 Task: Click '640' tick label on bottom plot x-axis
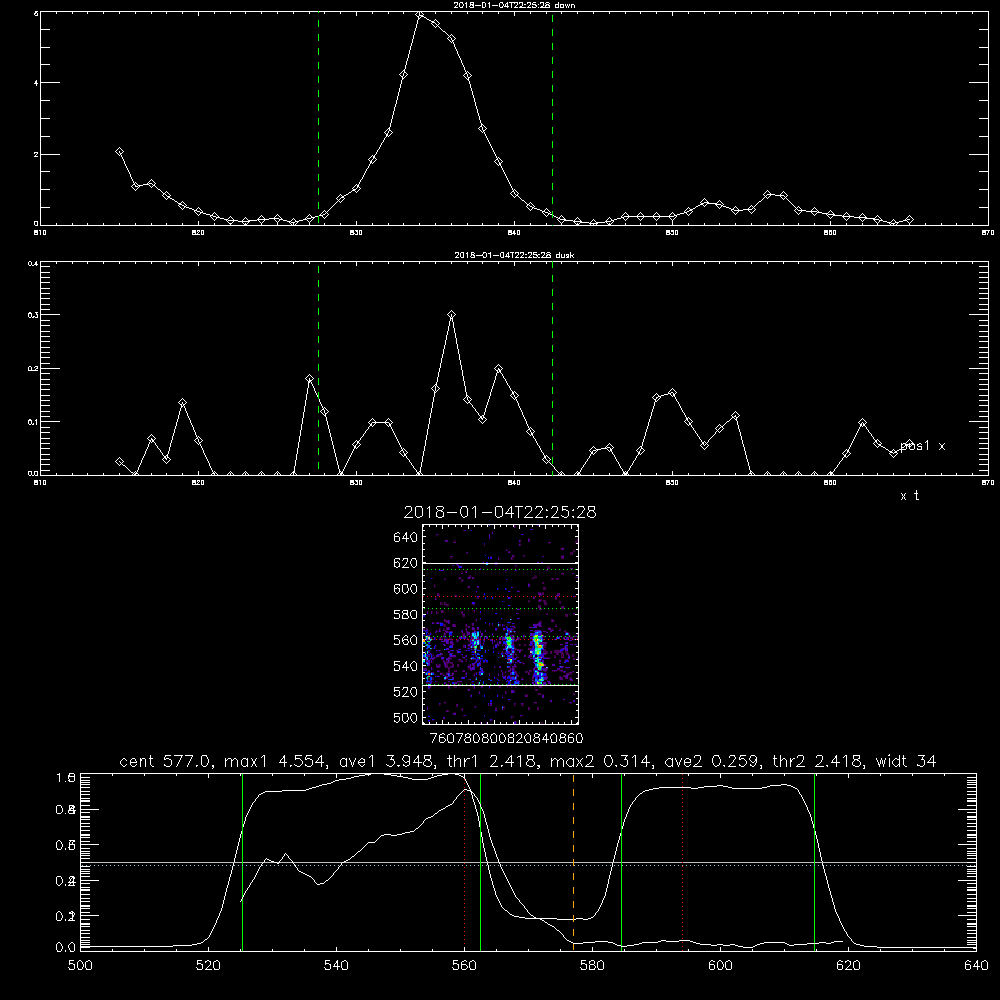click(x=976, y=966)
